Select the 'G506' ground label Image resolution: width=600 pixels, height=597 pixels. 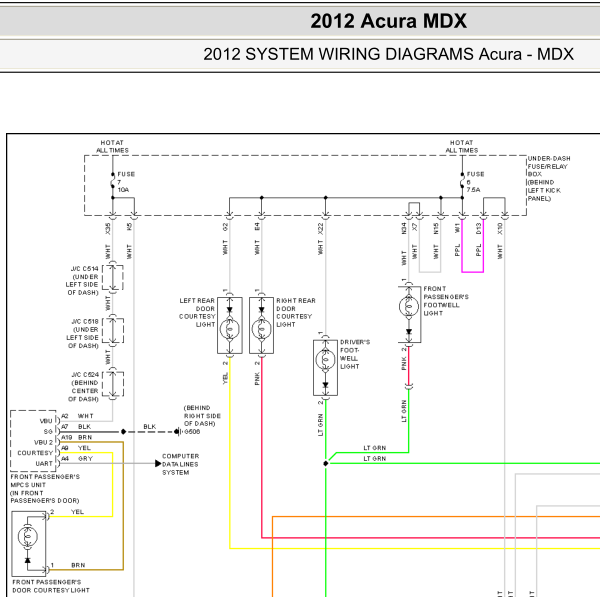click(x=192, y=432)
